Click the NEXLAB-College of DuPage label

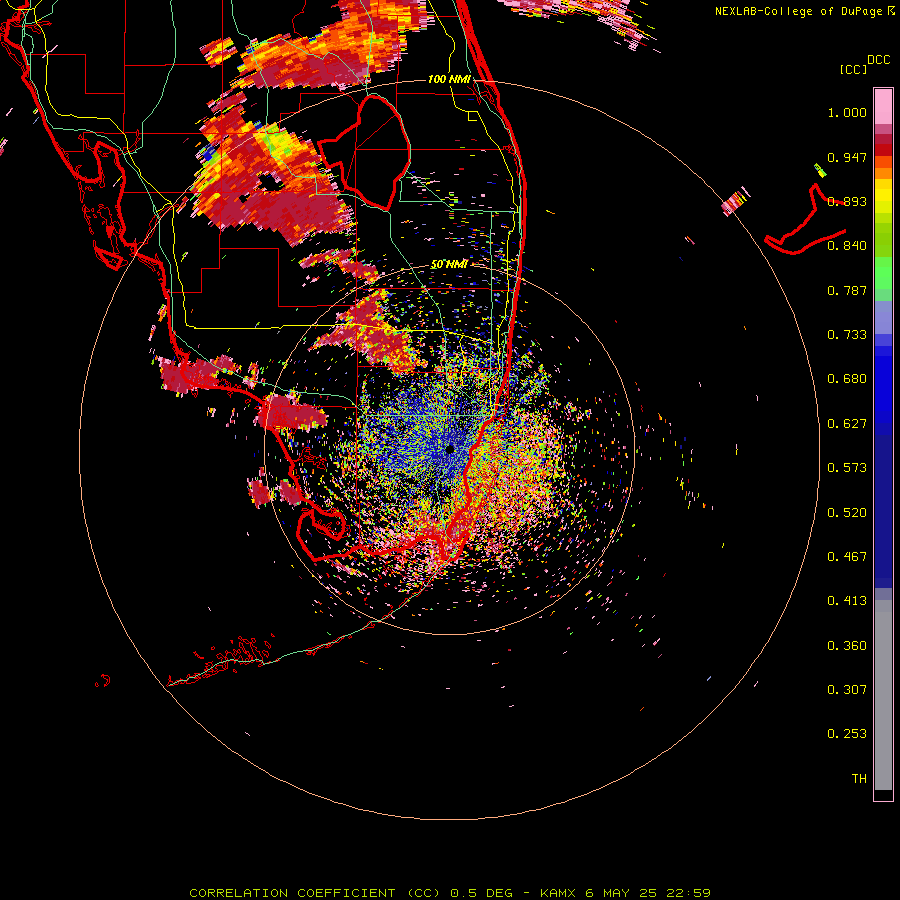[799, 11]
